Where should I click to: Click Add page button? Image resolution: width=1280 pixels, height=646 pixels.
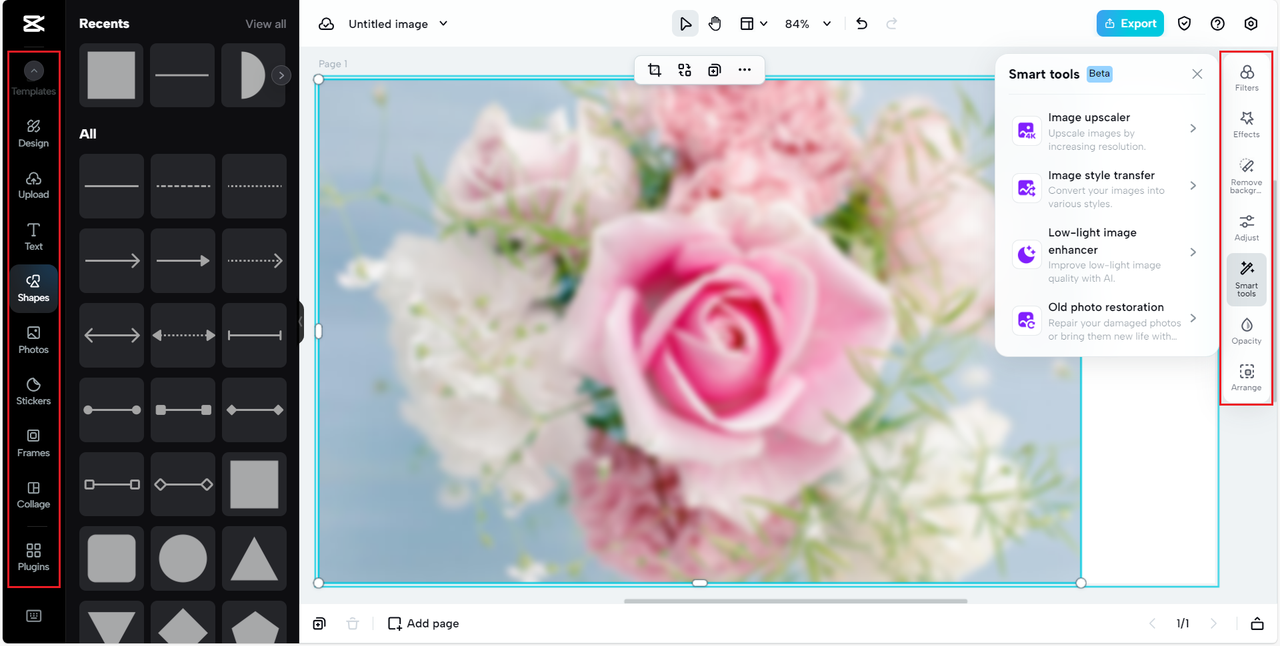pos(424,624)
